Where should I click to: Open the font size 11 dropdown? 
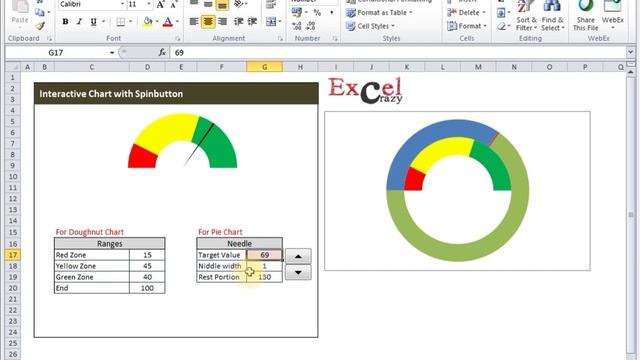[x=149, y=4]
